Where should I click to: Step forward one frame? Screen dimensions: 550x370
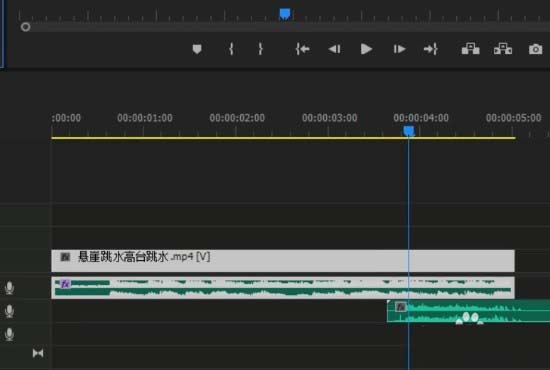(399, 49)
